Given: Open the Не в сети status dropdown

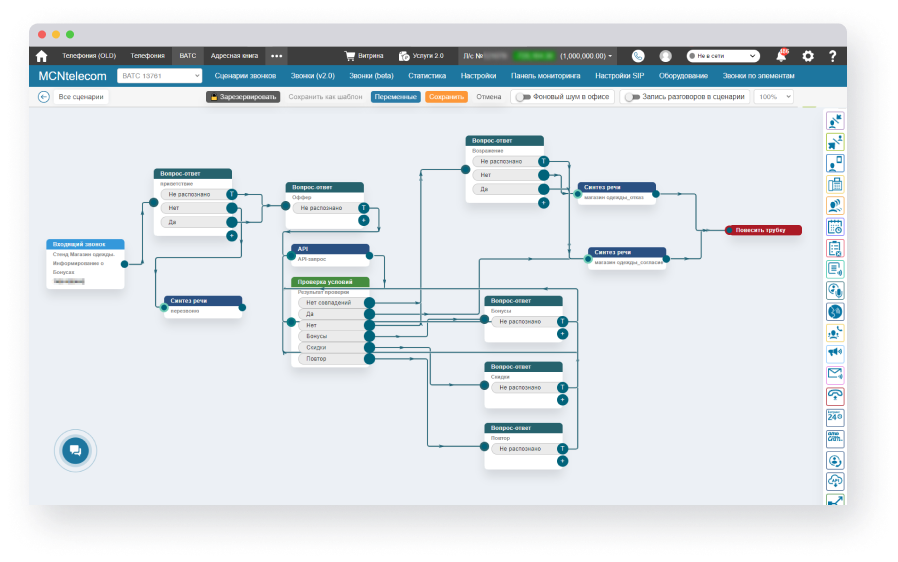Looking at the screenshot, I should point(723,56).
